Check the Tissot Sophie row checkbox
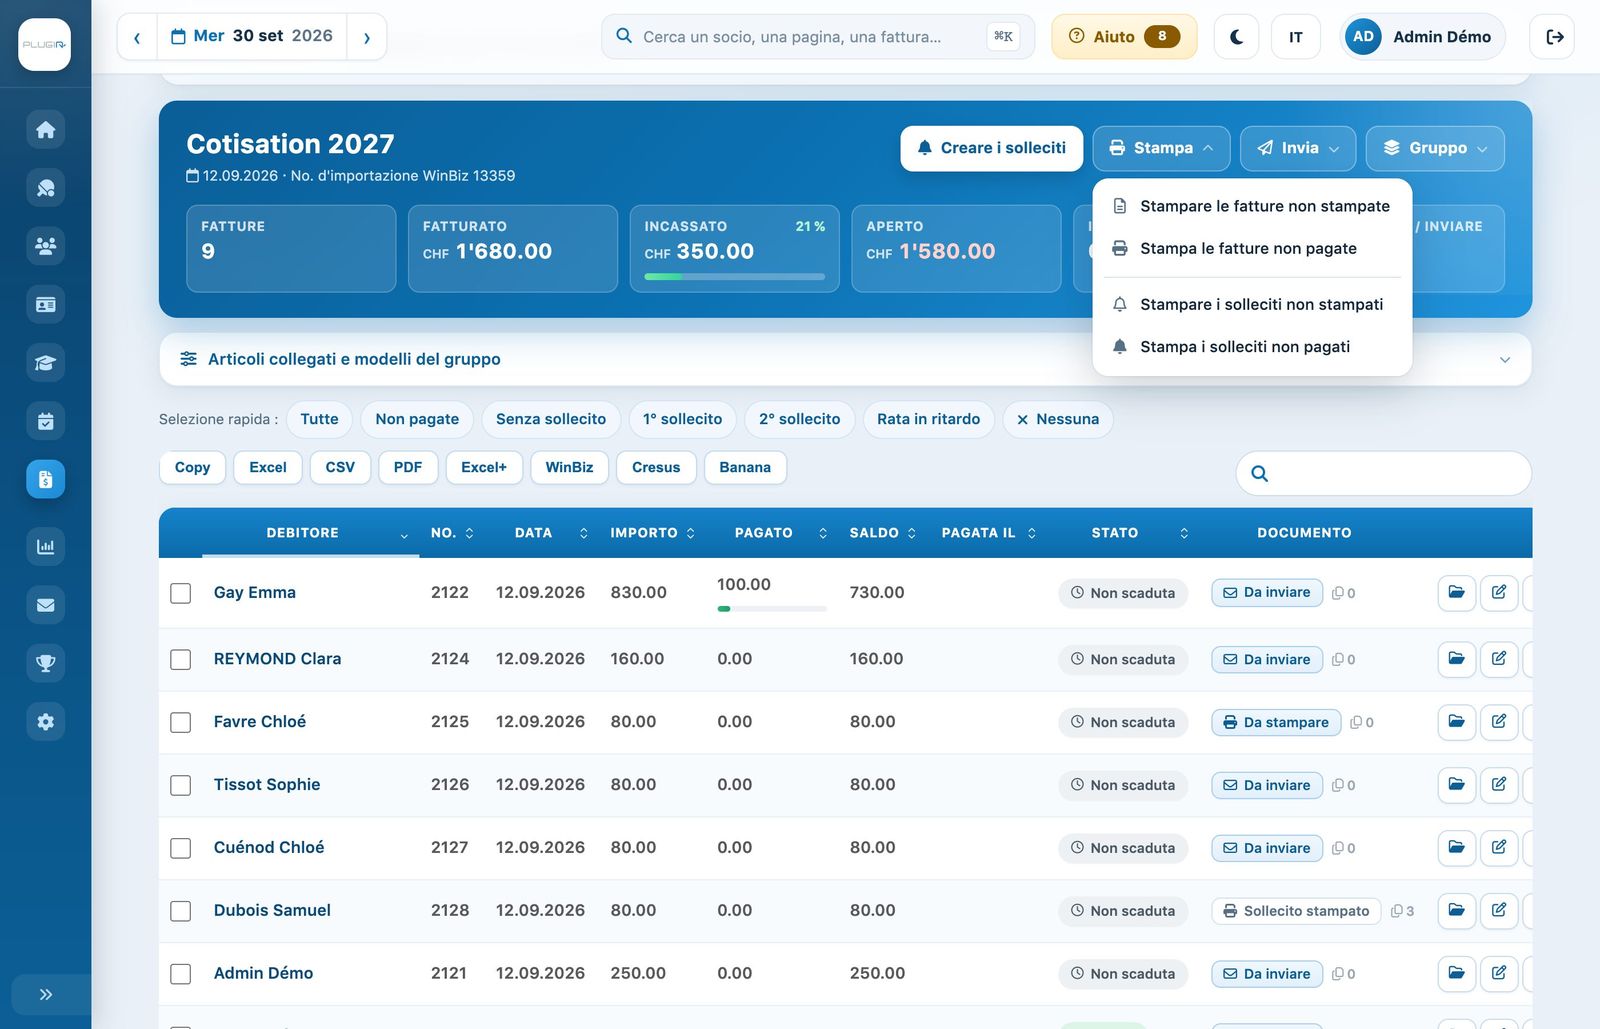The width and height of the screenshot is (1600, 1029). tap(181, 786)
